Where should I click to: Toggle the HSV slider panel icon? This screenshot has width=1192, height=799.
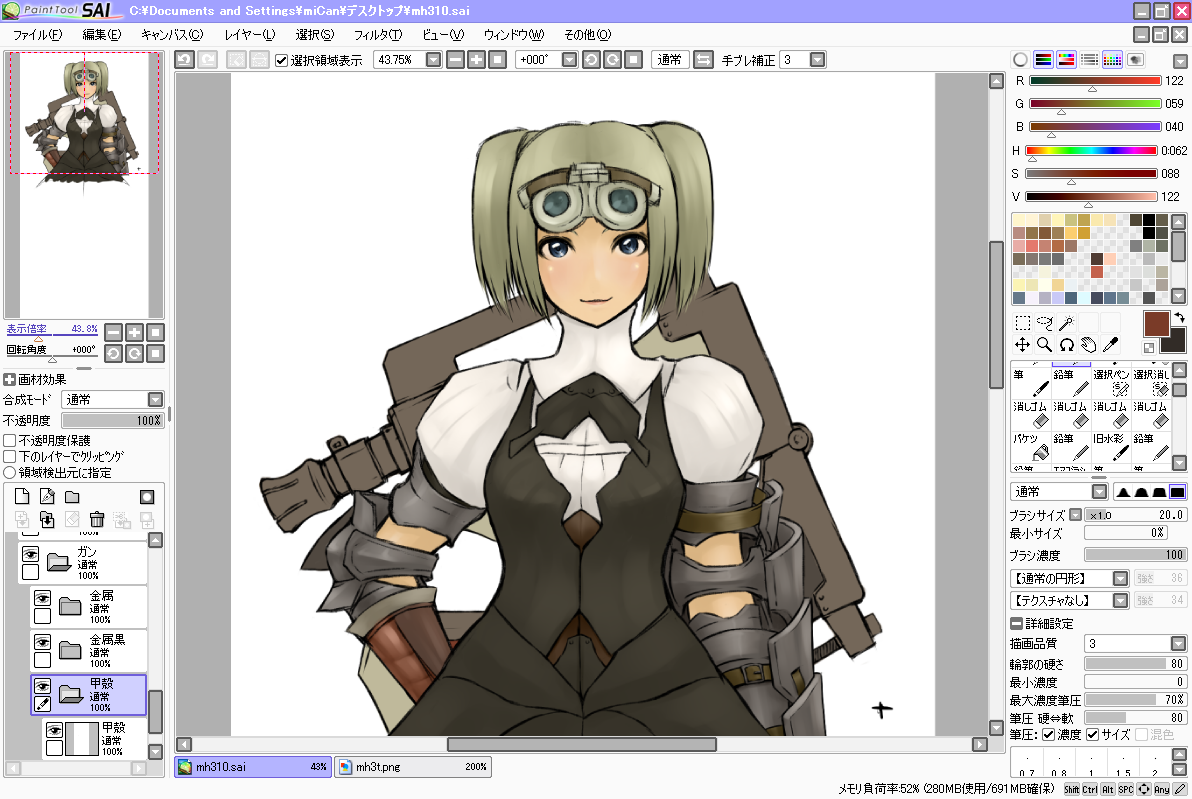pyautogui.click(x=1067, y=59)
